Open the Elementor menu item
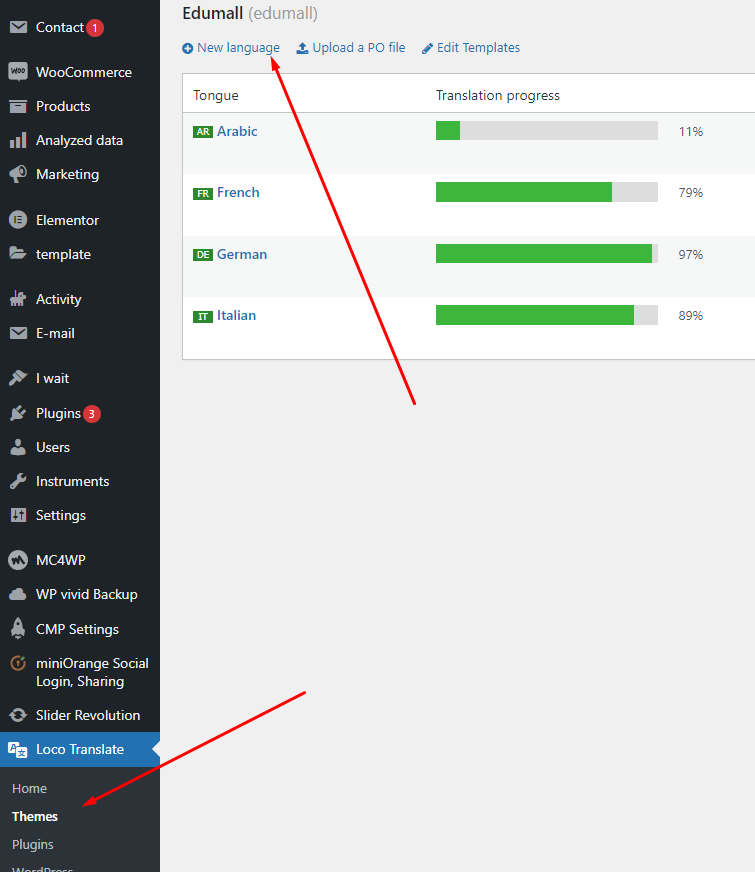 [x=67, y=220]
